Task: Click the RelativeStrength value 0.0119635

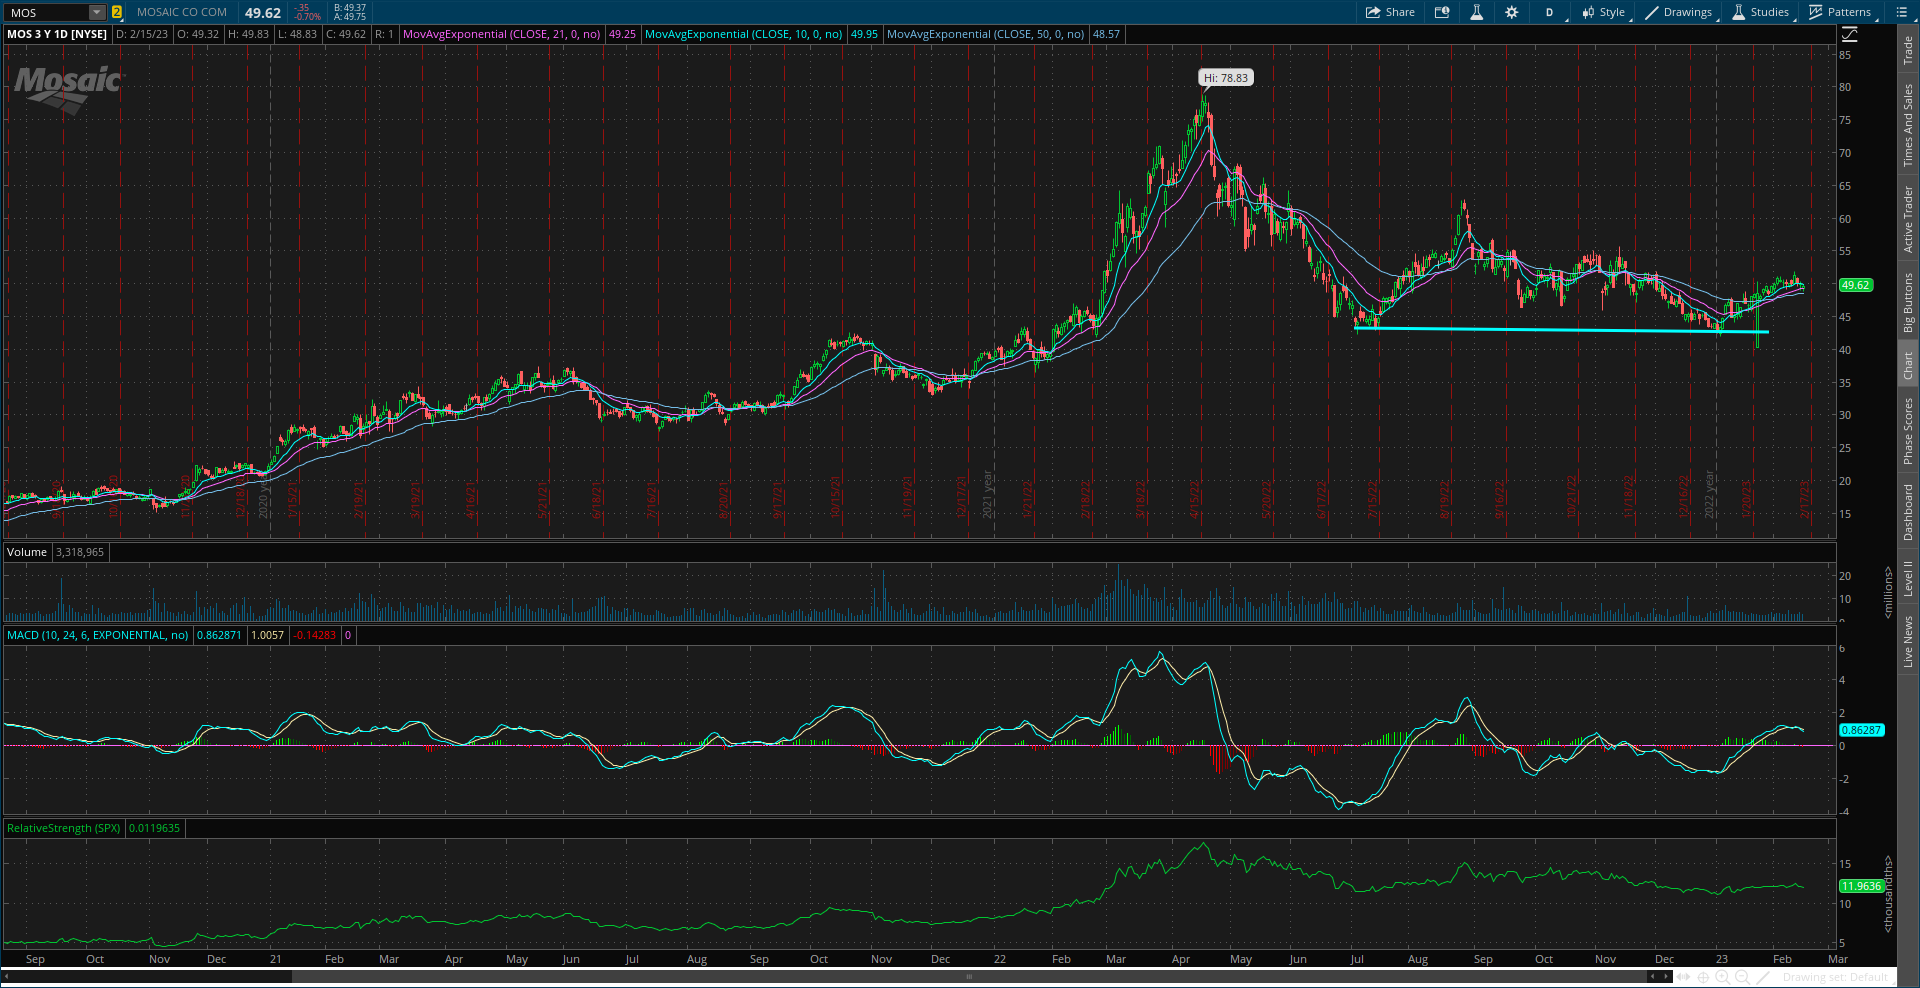Action: coord(155,828)
